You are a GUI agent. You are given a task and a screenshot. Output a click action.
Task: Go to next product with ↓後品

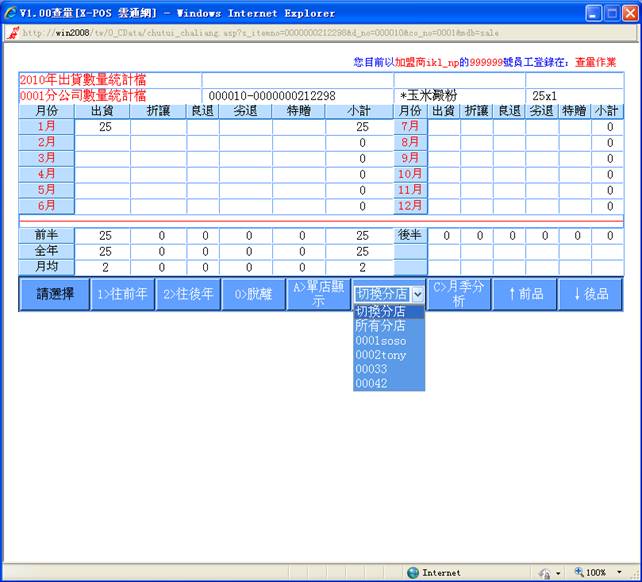point(591,295)
